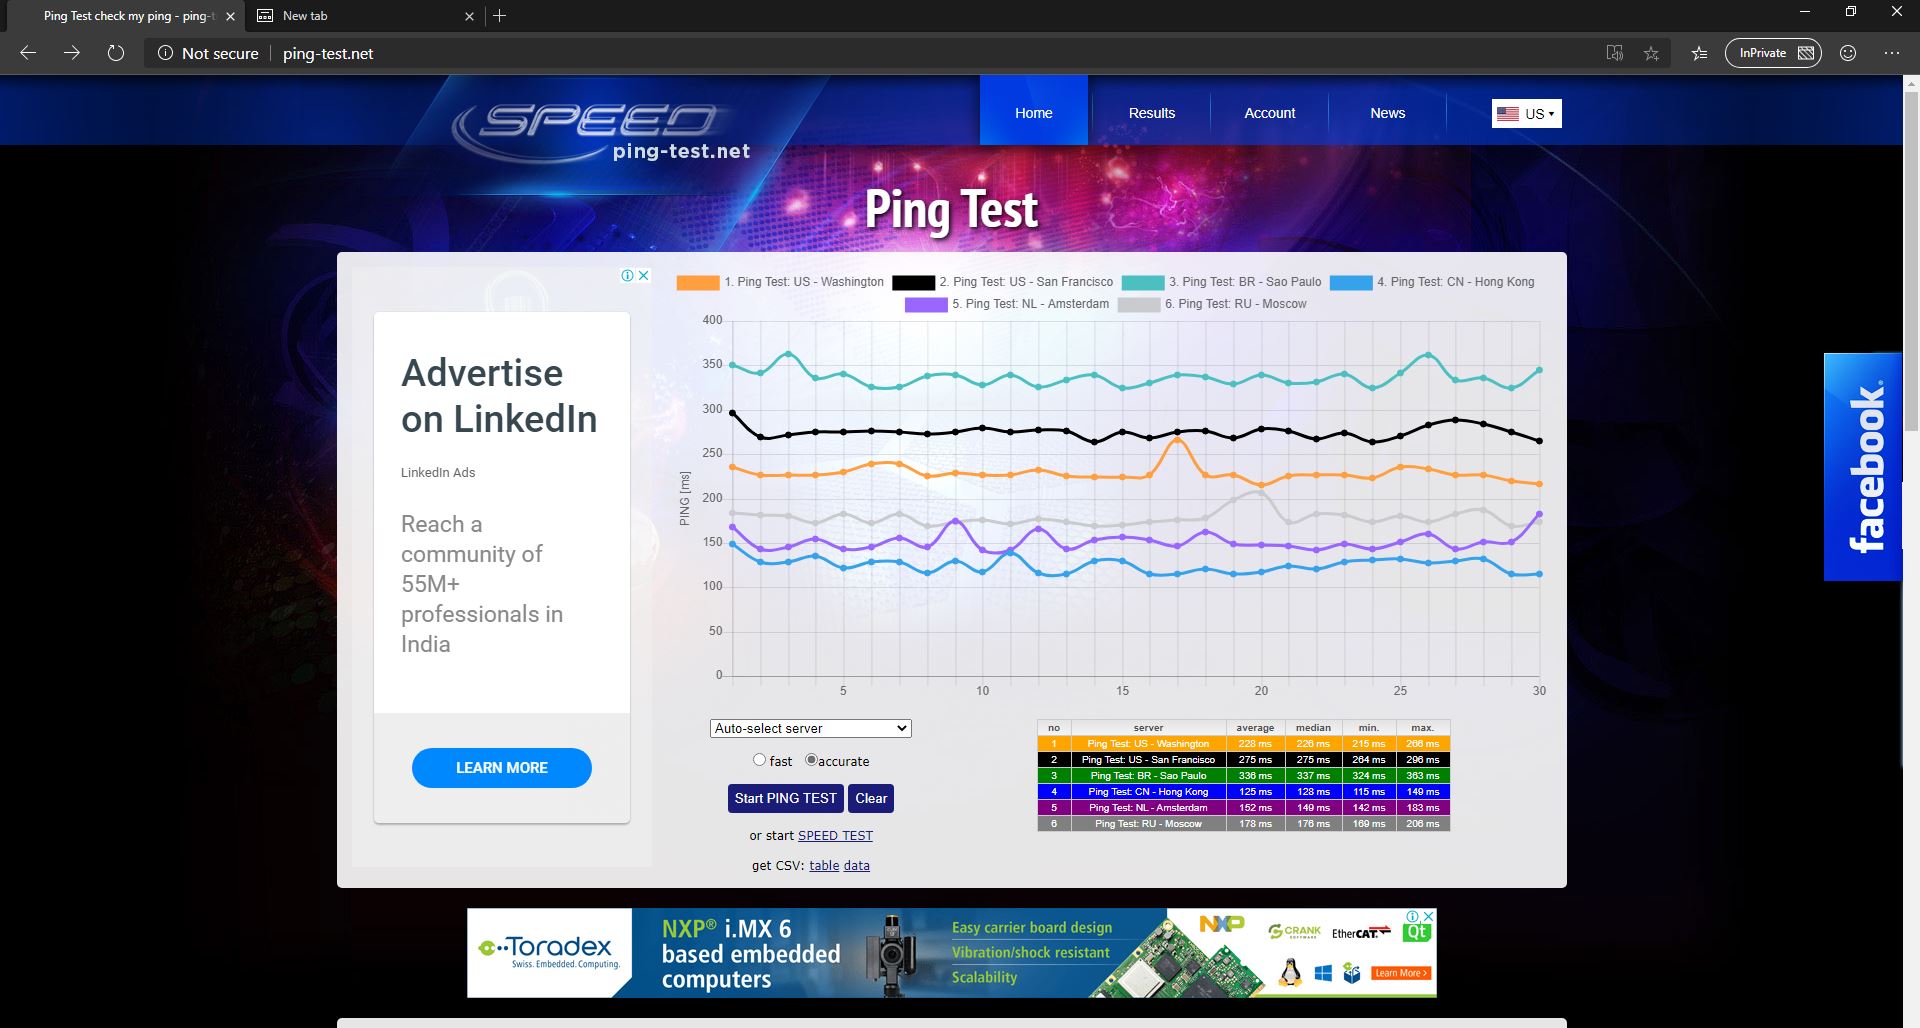Screen dimensions: 1920x1028
Task: Click the US - San Francisco row in results table
Action: pos(1244,760)
